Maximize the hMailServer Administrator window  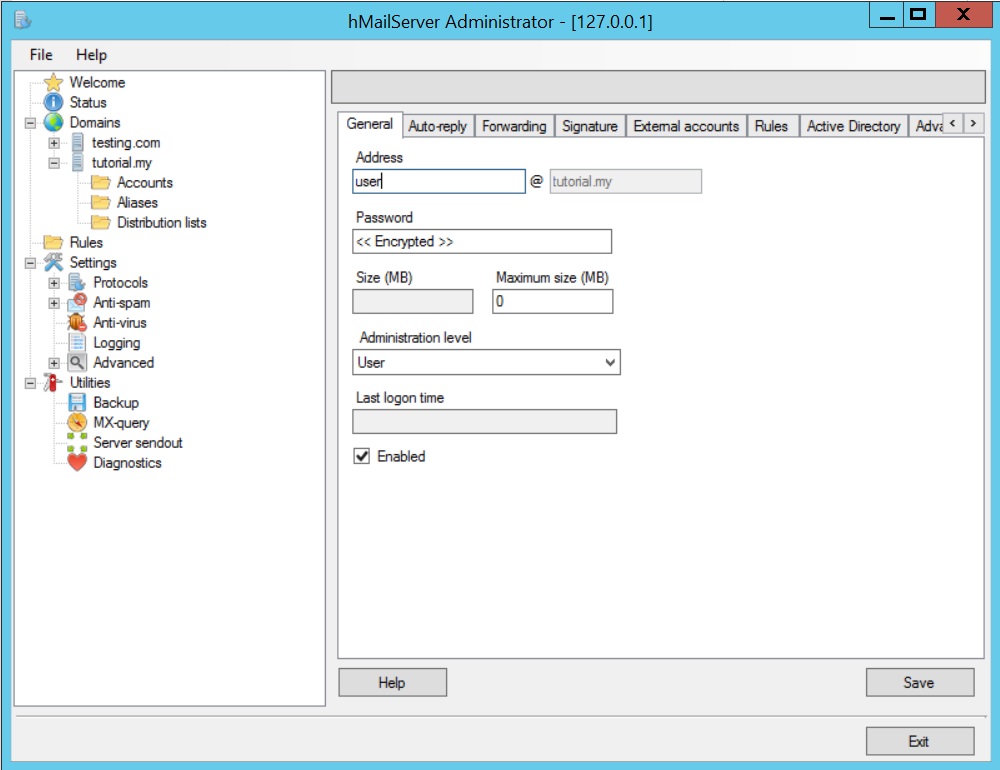coord(919,14)
